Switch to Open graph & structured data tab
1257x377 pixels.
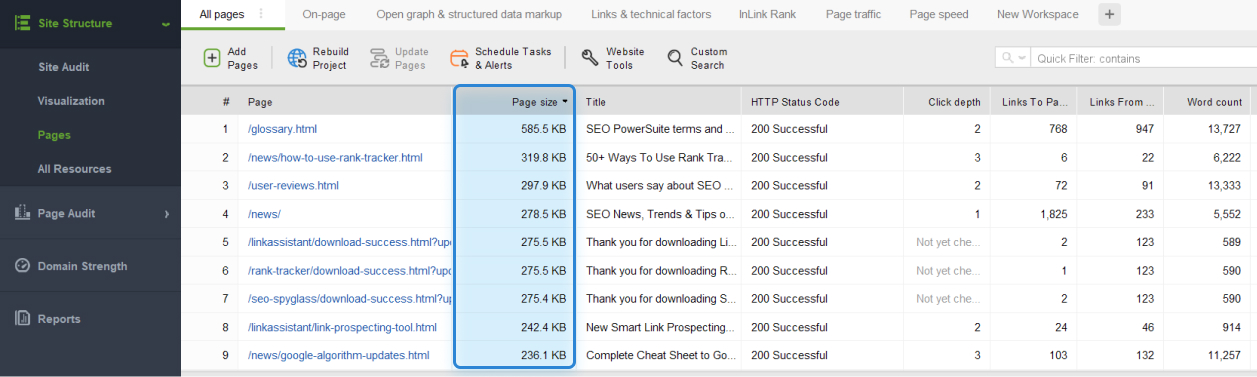[x=469, y=14]
